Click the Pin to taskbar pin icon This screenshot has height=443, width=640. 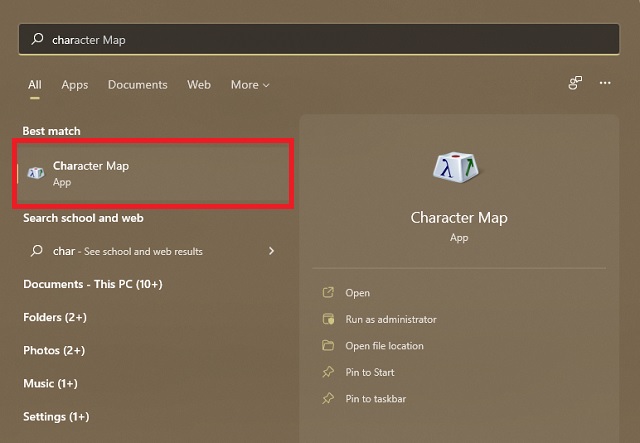tap(328, 398)
